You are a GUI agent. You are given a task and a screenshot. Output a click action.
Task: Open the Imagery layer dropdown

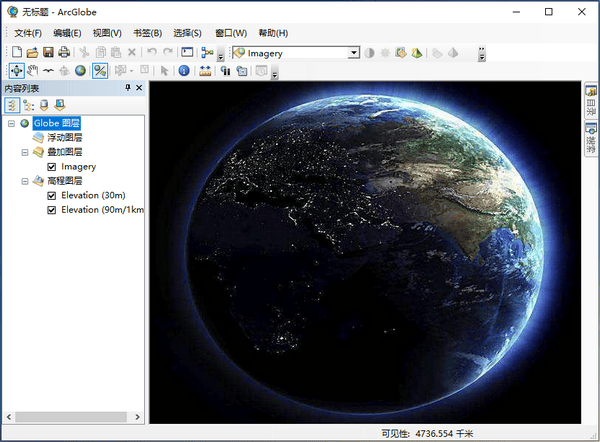[x=354, y=52]
